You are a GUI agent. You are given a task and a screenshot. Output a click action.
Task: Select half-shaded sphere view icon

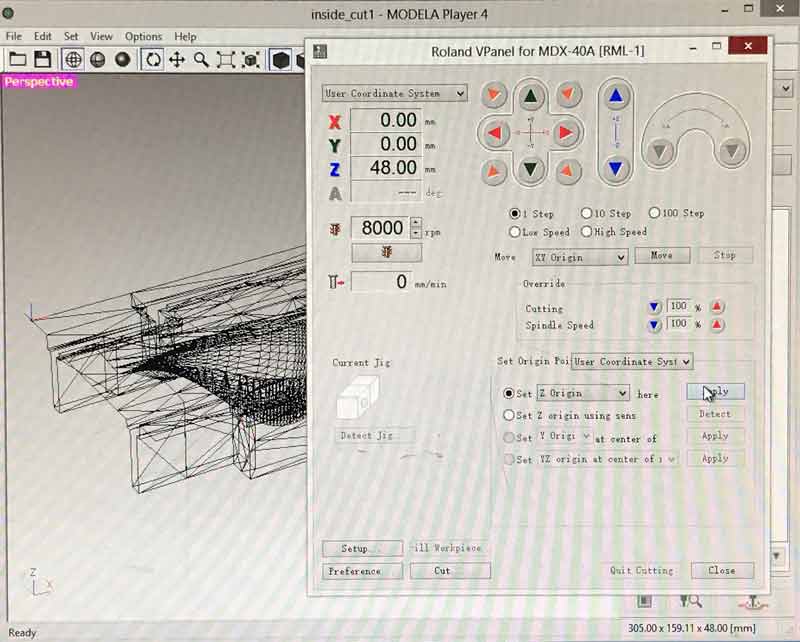tap(97, 60)
